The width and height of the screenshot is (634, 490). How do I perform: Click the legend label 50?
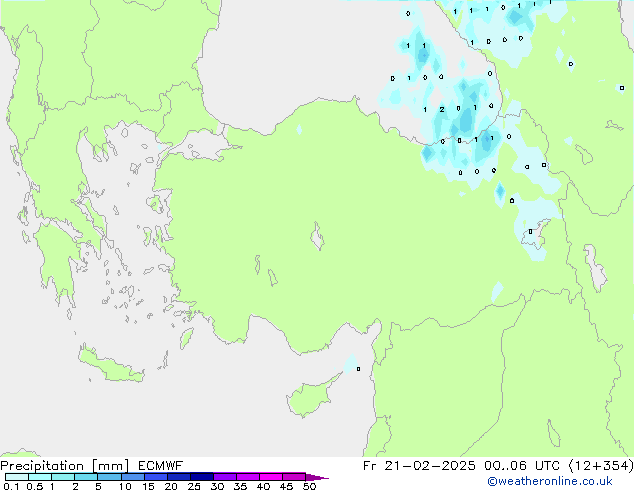click(x=309, y=486)
